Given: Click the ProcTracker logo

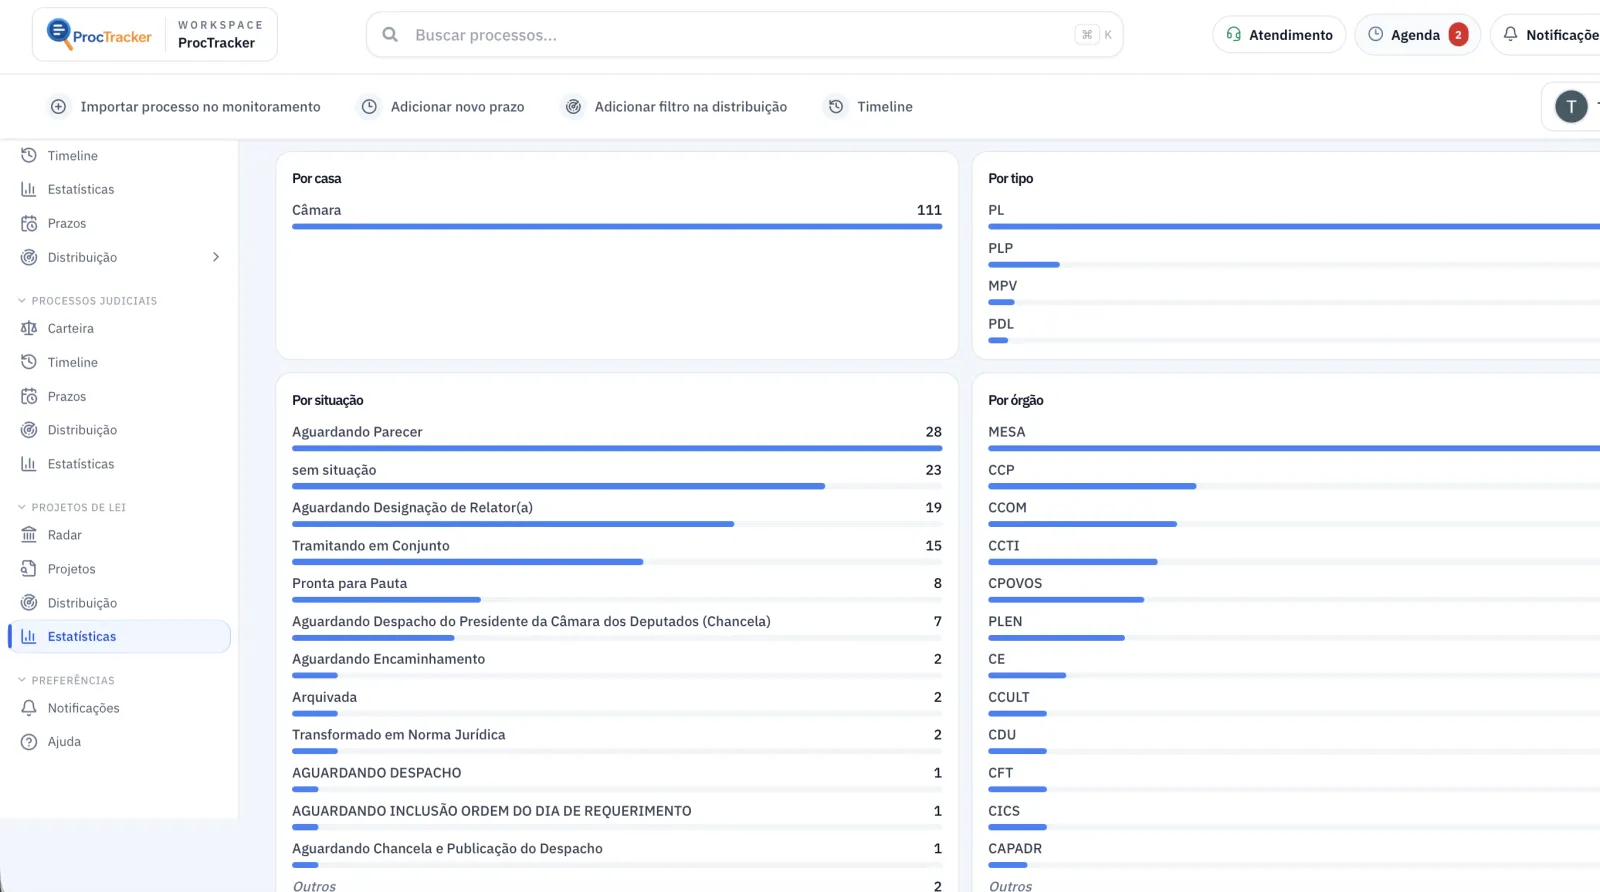Looking at the screenshot, I should click(x=99, y=35).
